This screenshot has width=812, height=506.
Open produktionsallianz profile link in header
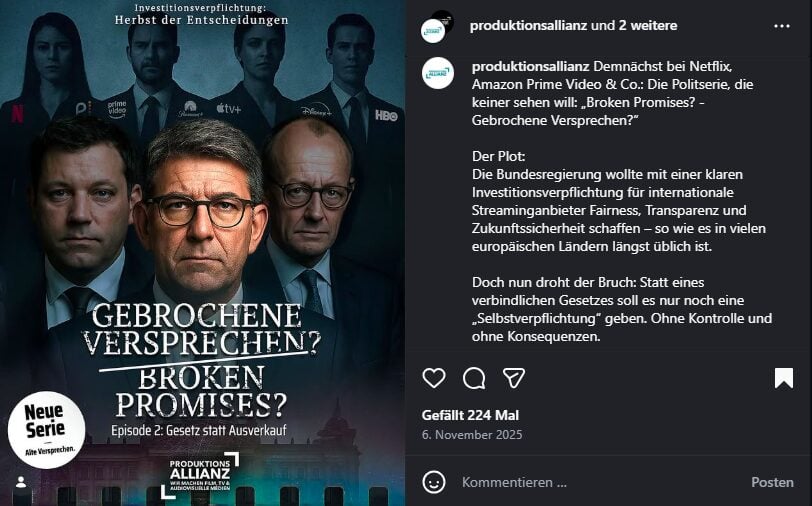coord(528,25)
